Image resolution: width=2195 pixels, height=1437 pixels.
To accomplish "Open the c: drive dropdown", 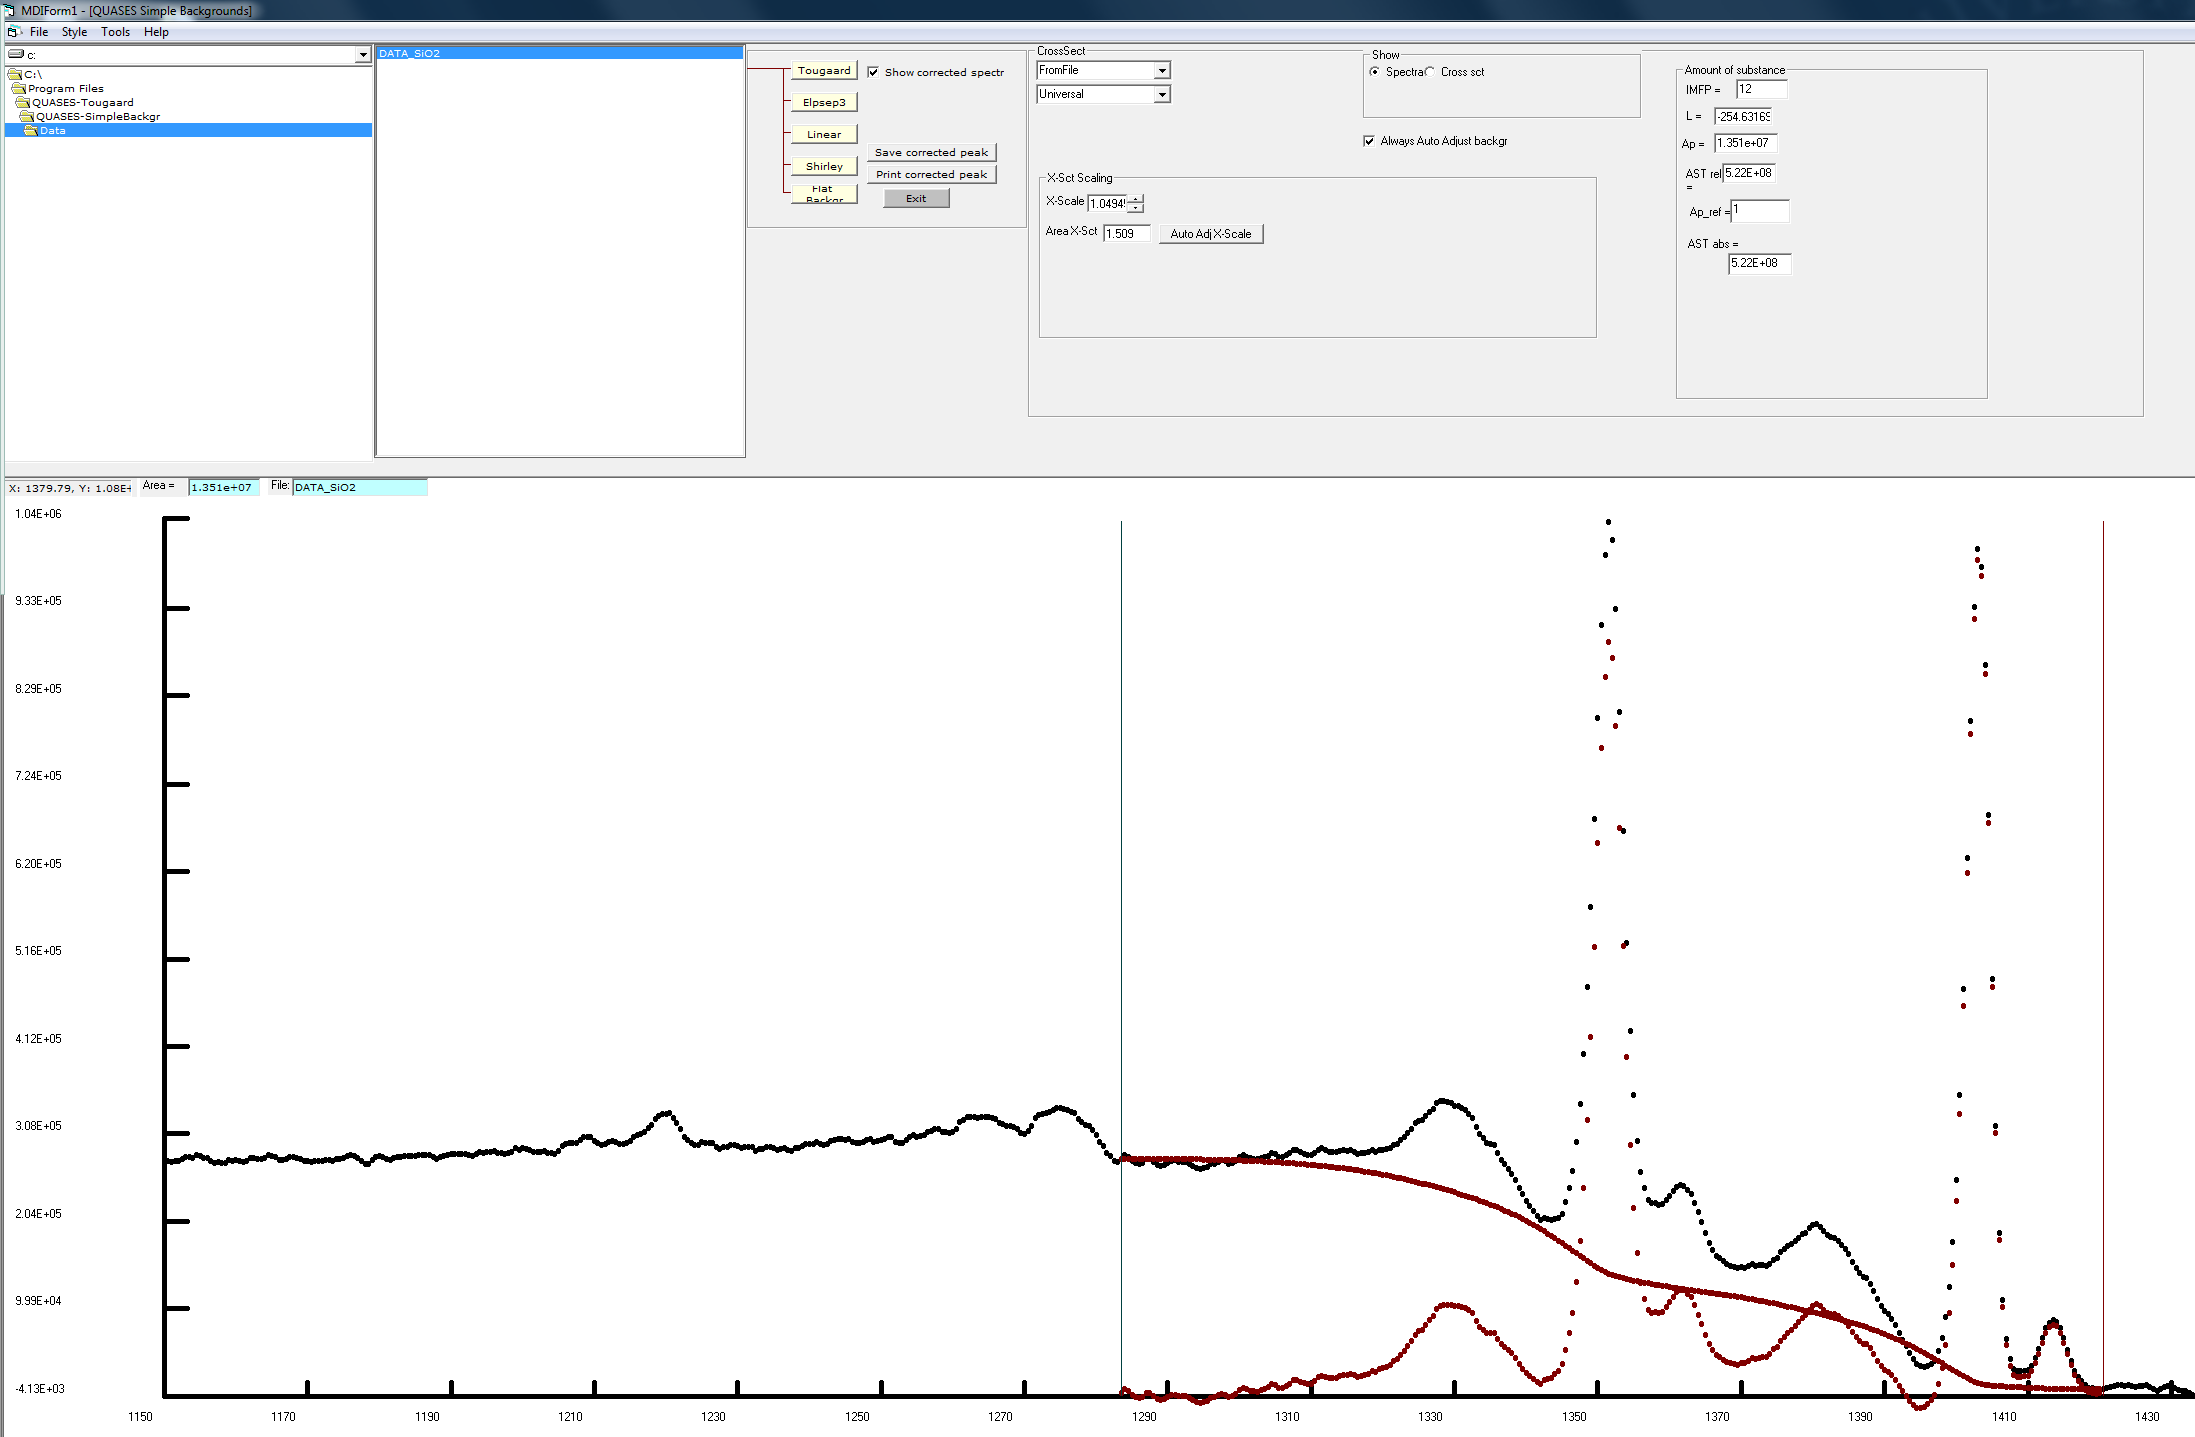I will (362, 56).
